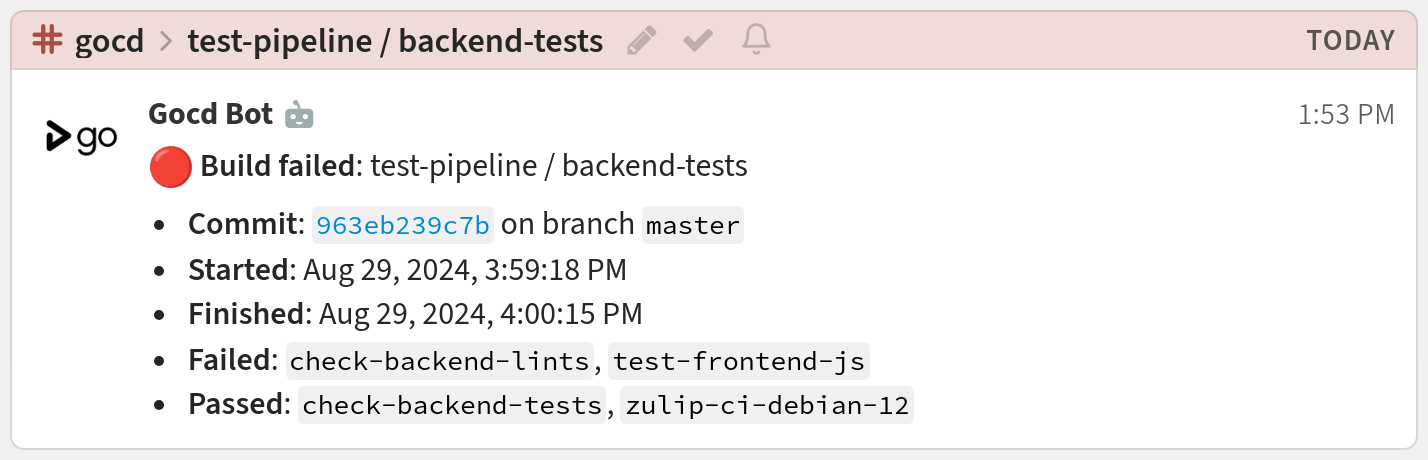Mark topic resolved with checkmark icon
Image resolution: width=1428 pixels, height=460 pixels.
pos(698,40)
